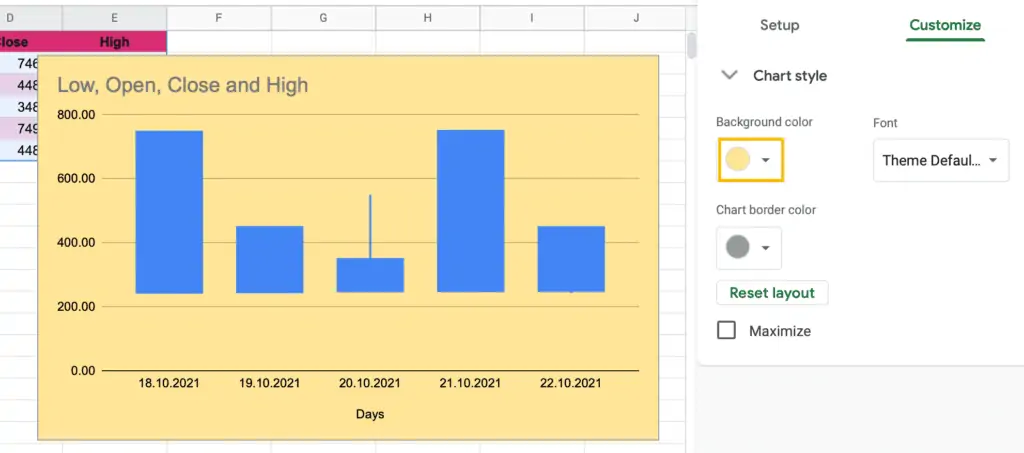Check the Maximize checkbox
The width and height of the screenshot is (1024, 453).
click(x=726, y=330)
